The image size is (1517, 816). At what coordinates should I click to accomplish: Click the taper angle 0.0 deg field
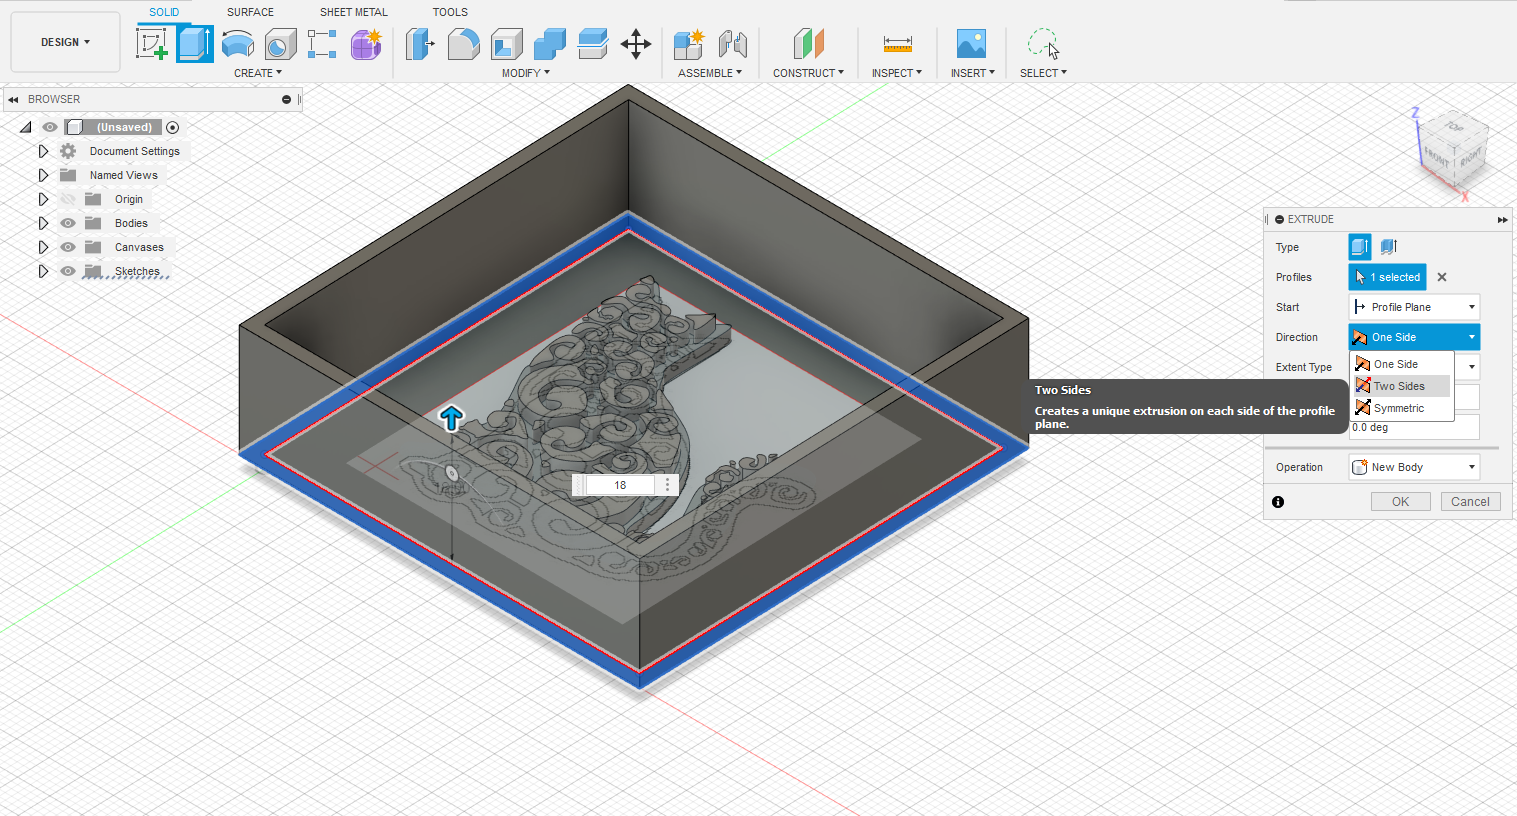pos(1414,427)
